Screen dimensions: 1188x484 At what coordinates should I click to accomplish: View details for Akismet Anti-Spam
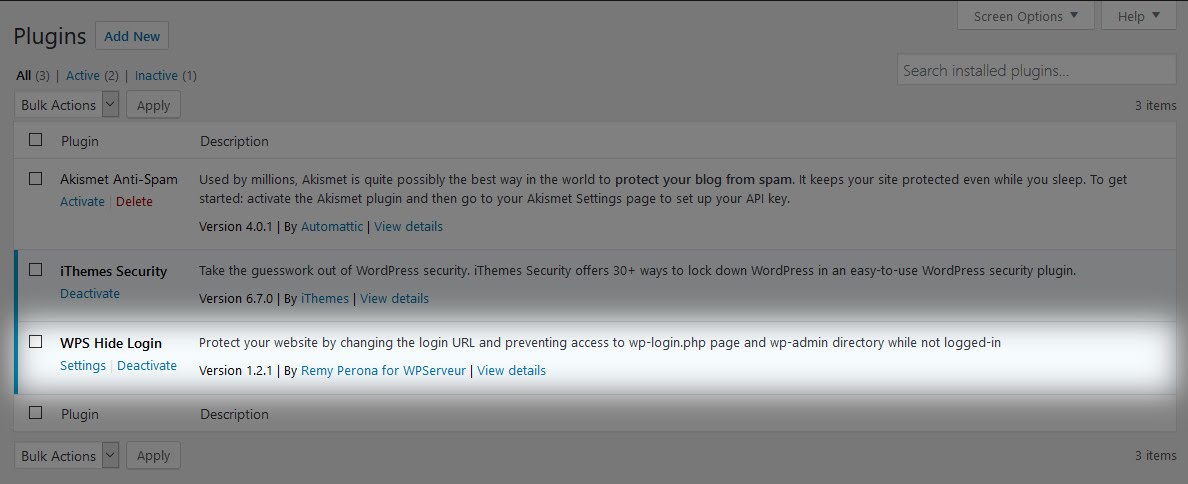point(408,226)
